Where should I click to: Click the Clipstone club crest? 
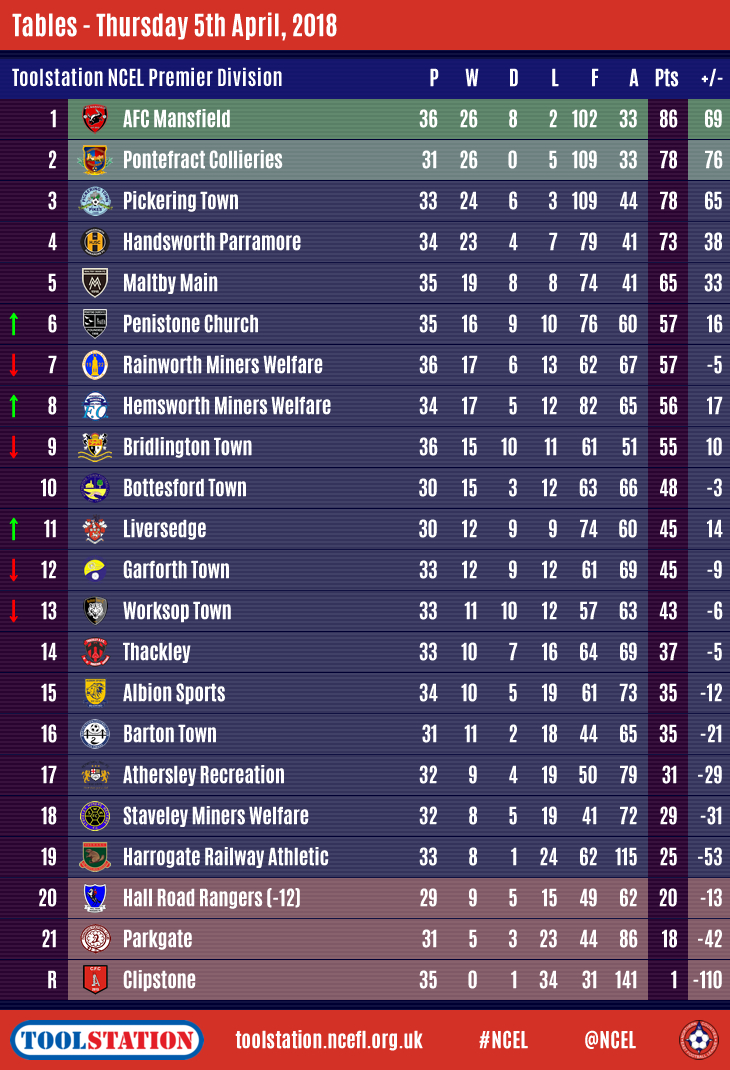pyautogui.click(x=94, y=980)
